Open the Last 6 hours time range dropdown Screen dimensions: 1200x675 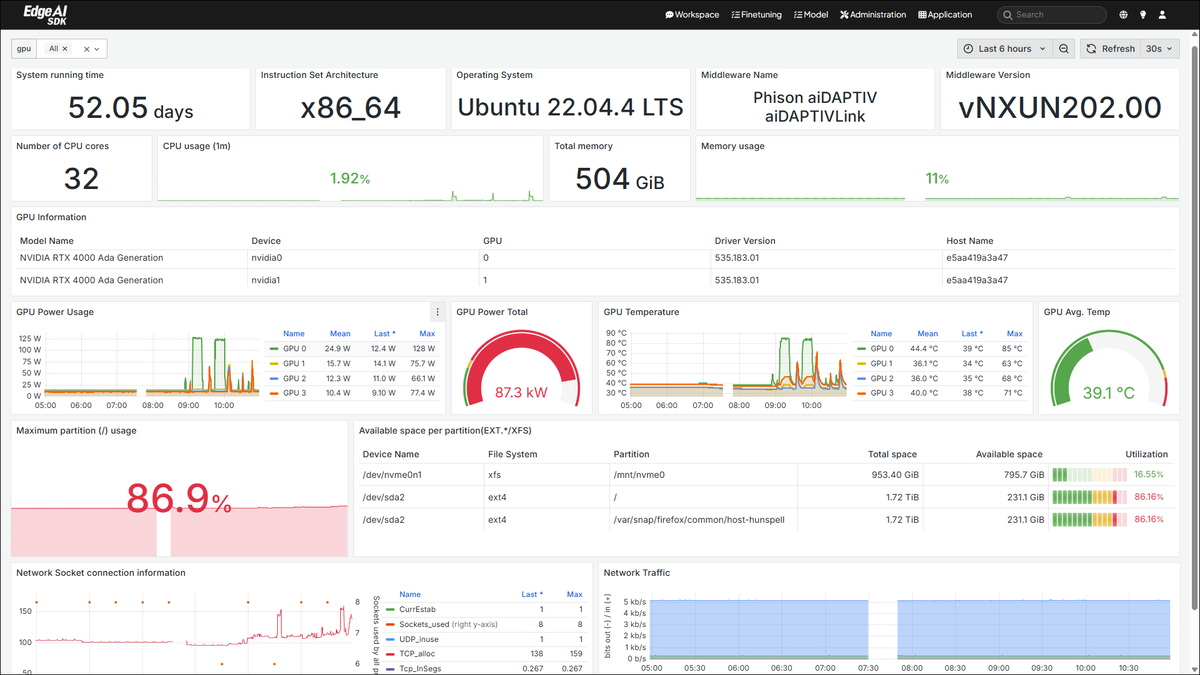pos(1005,48)
